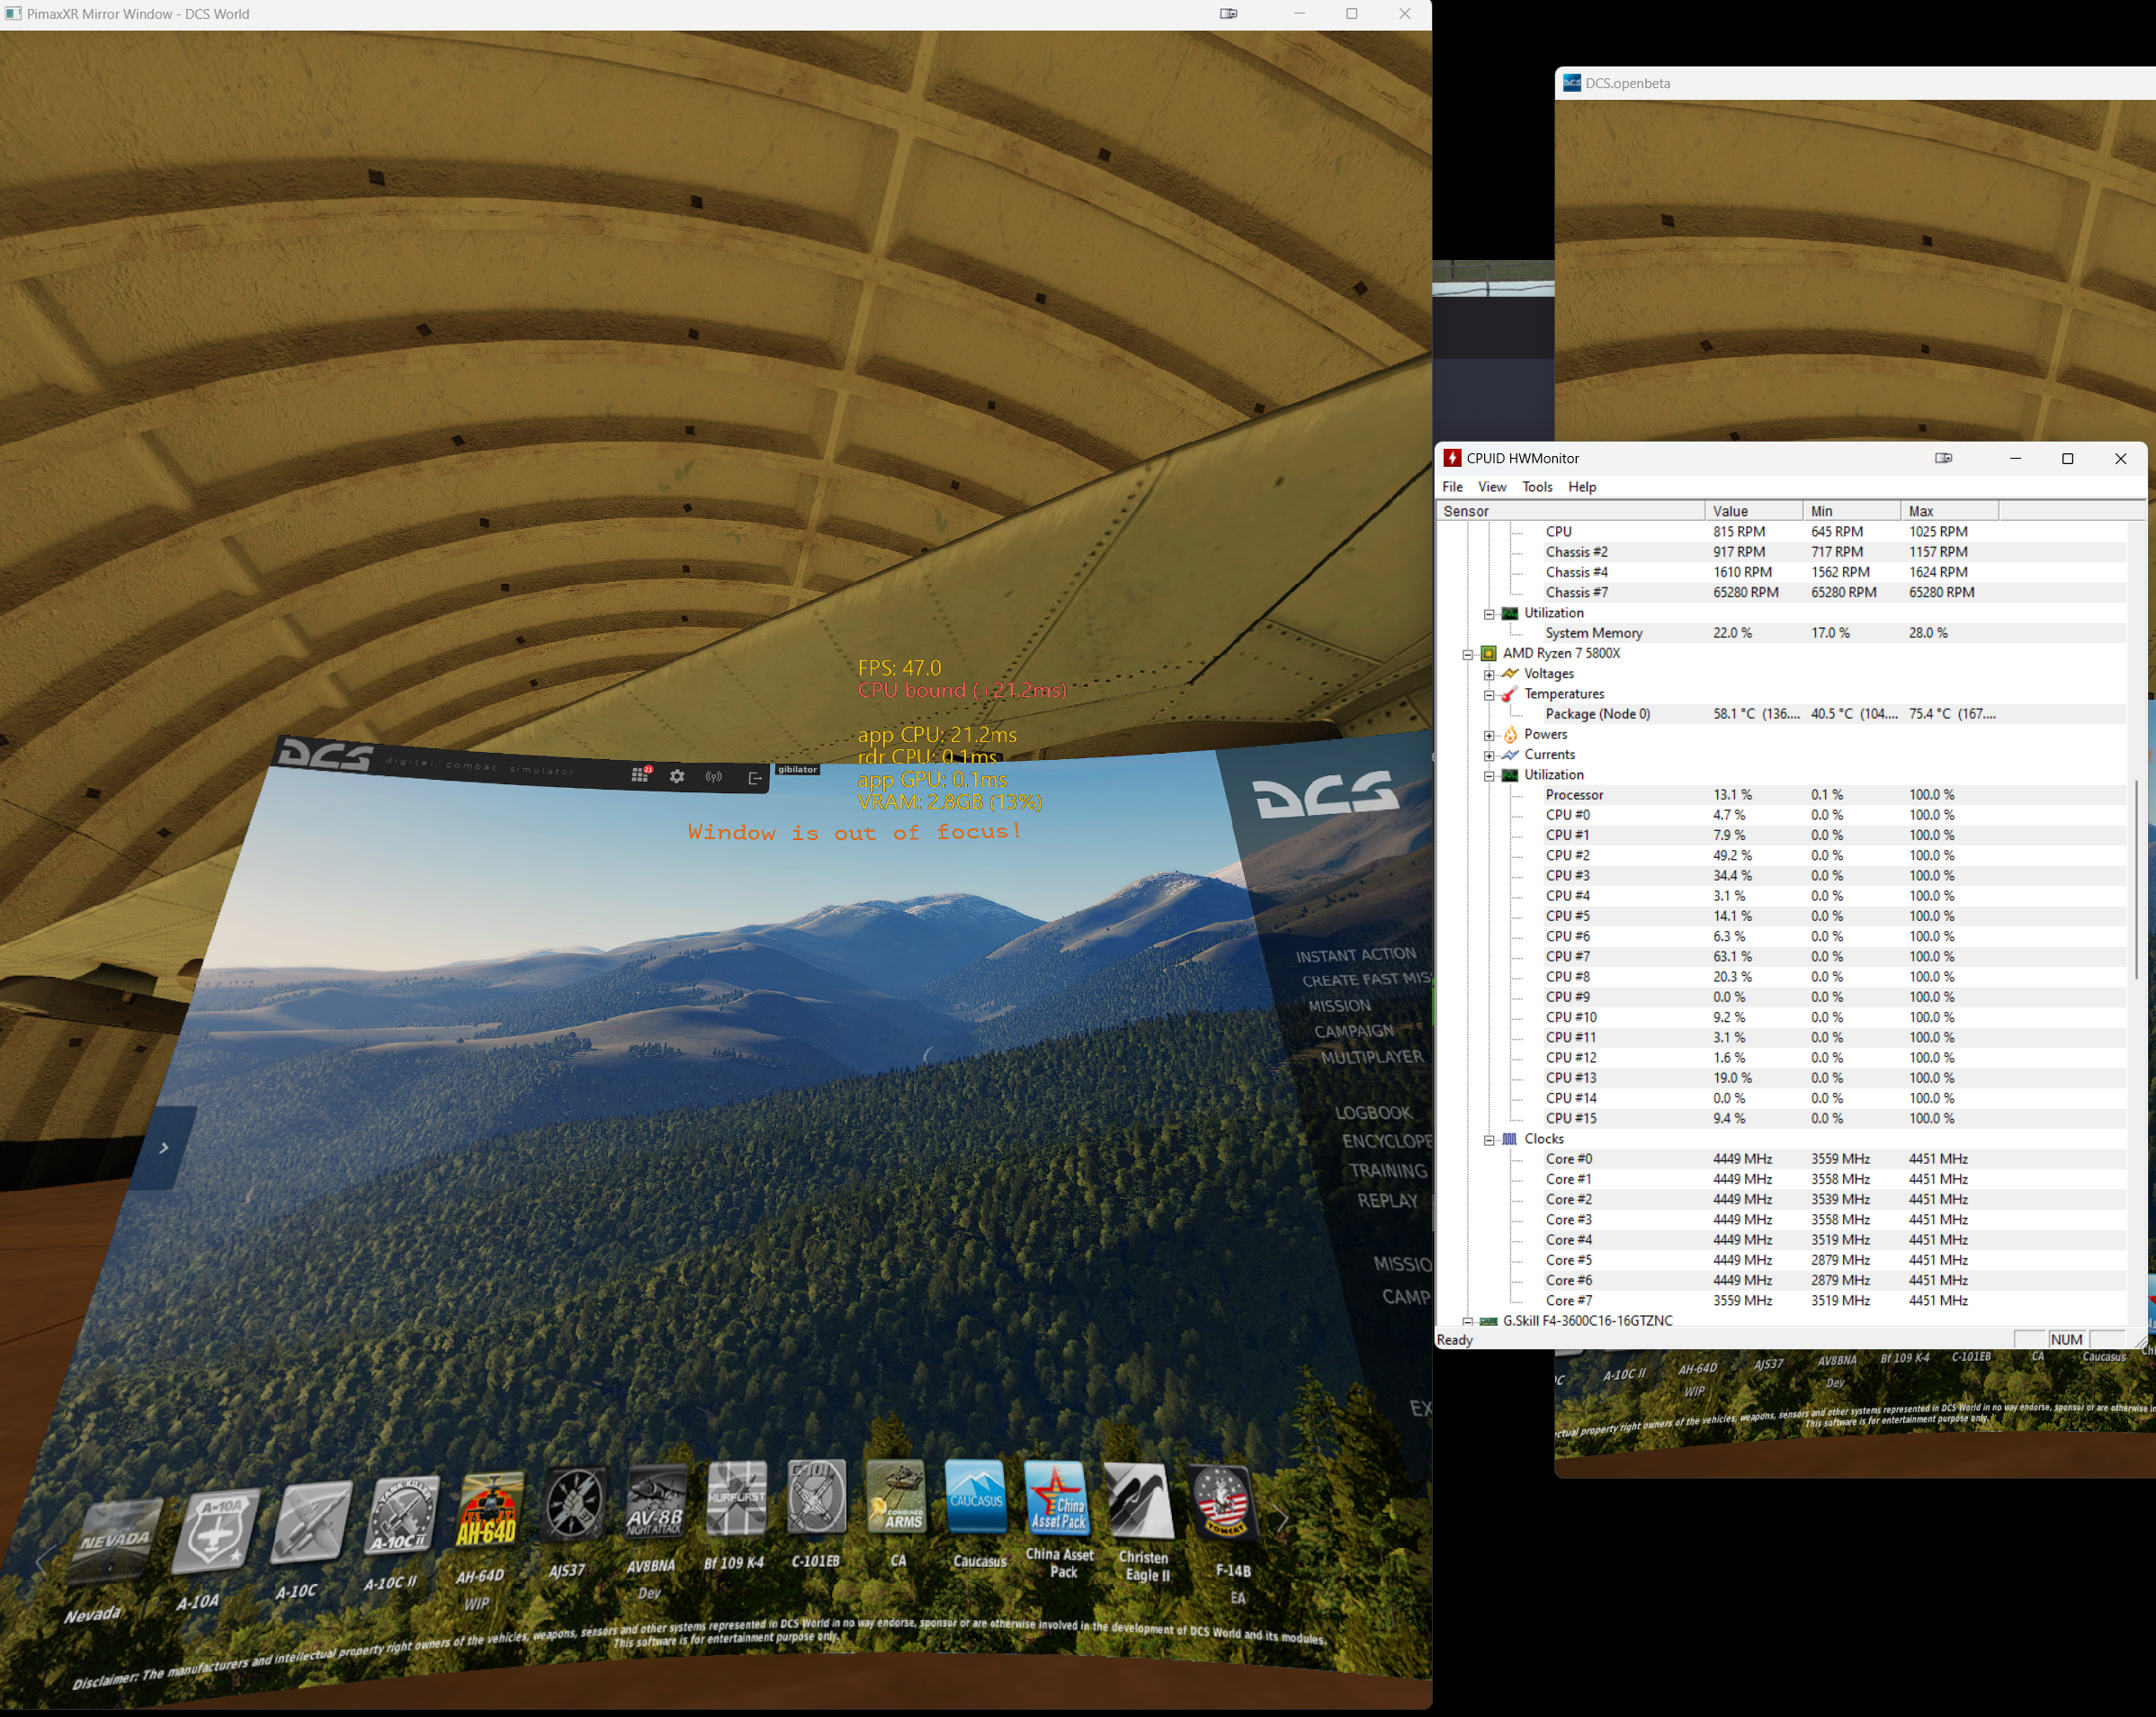The image size is (2156, 1717).
Task: Select the F-14B Tomcat module icon
Action: (x=1222, y=1503)
